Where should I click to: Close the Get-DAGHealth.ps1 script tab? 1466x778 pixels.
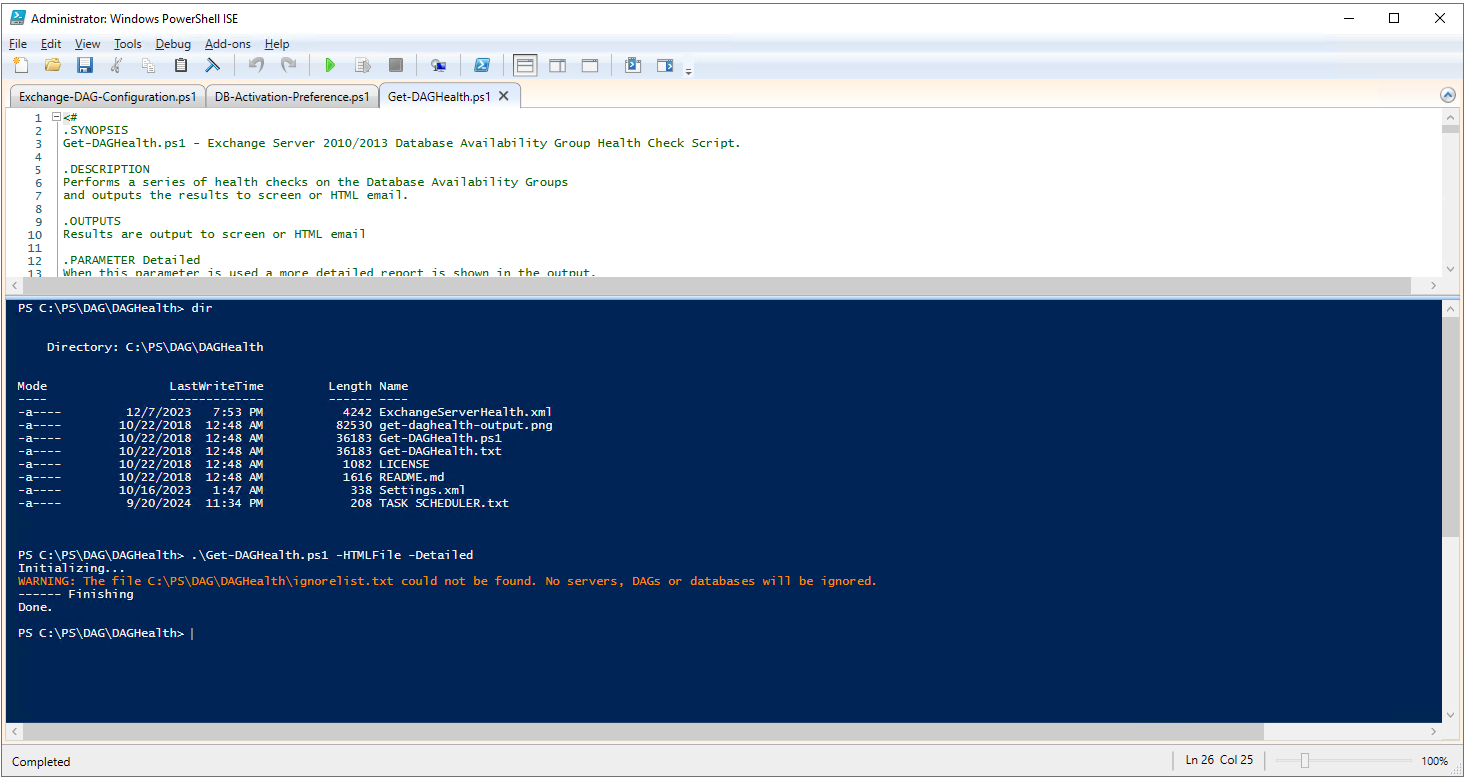click(x=504, y=96)
